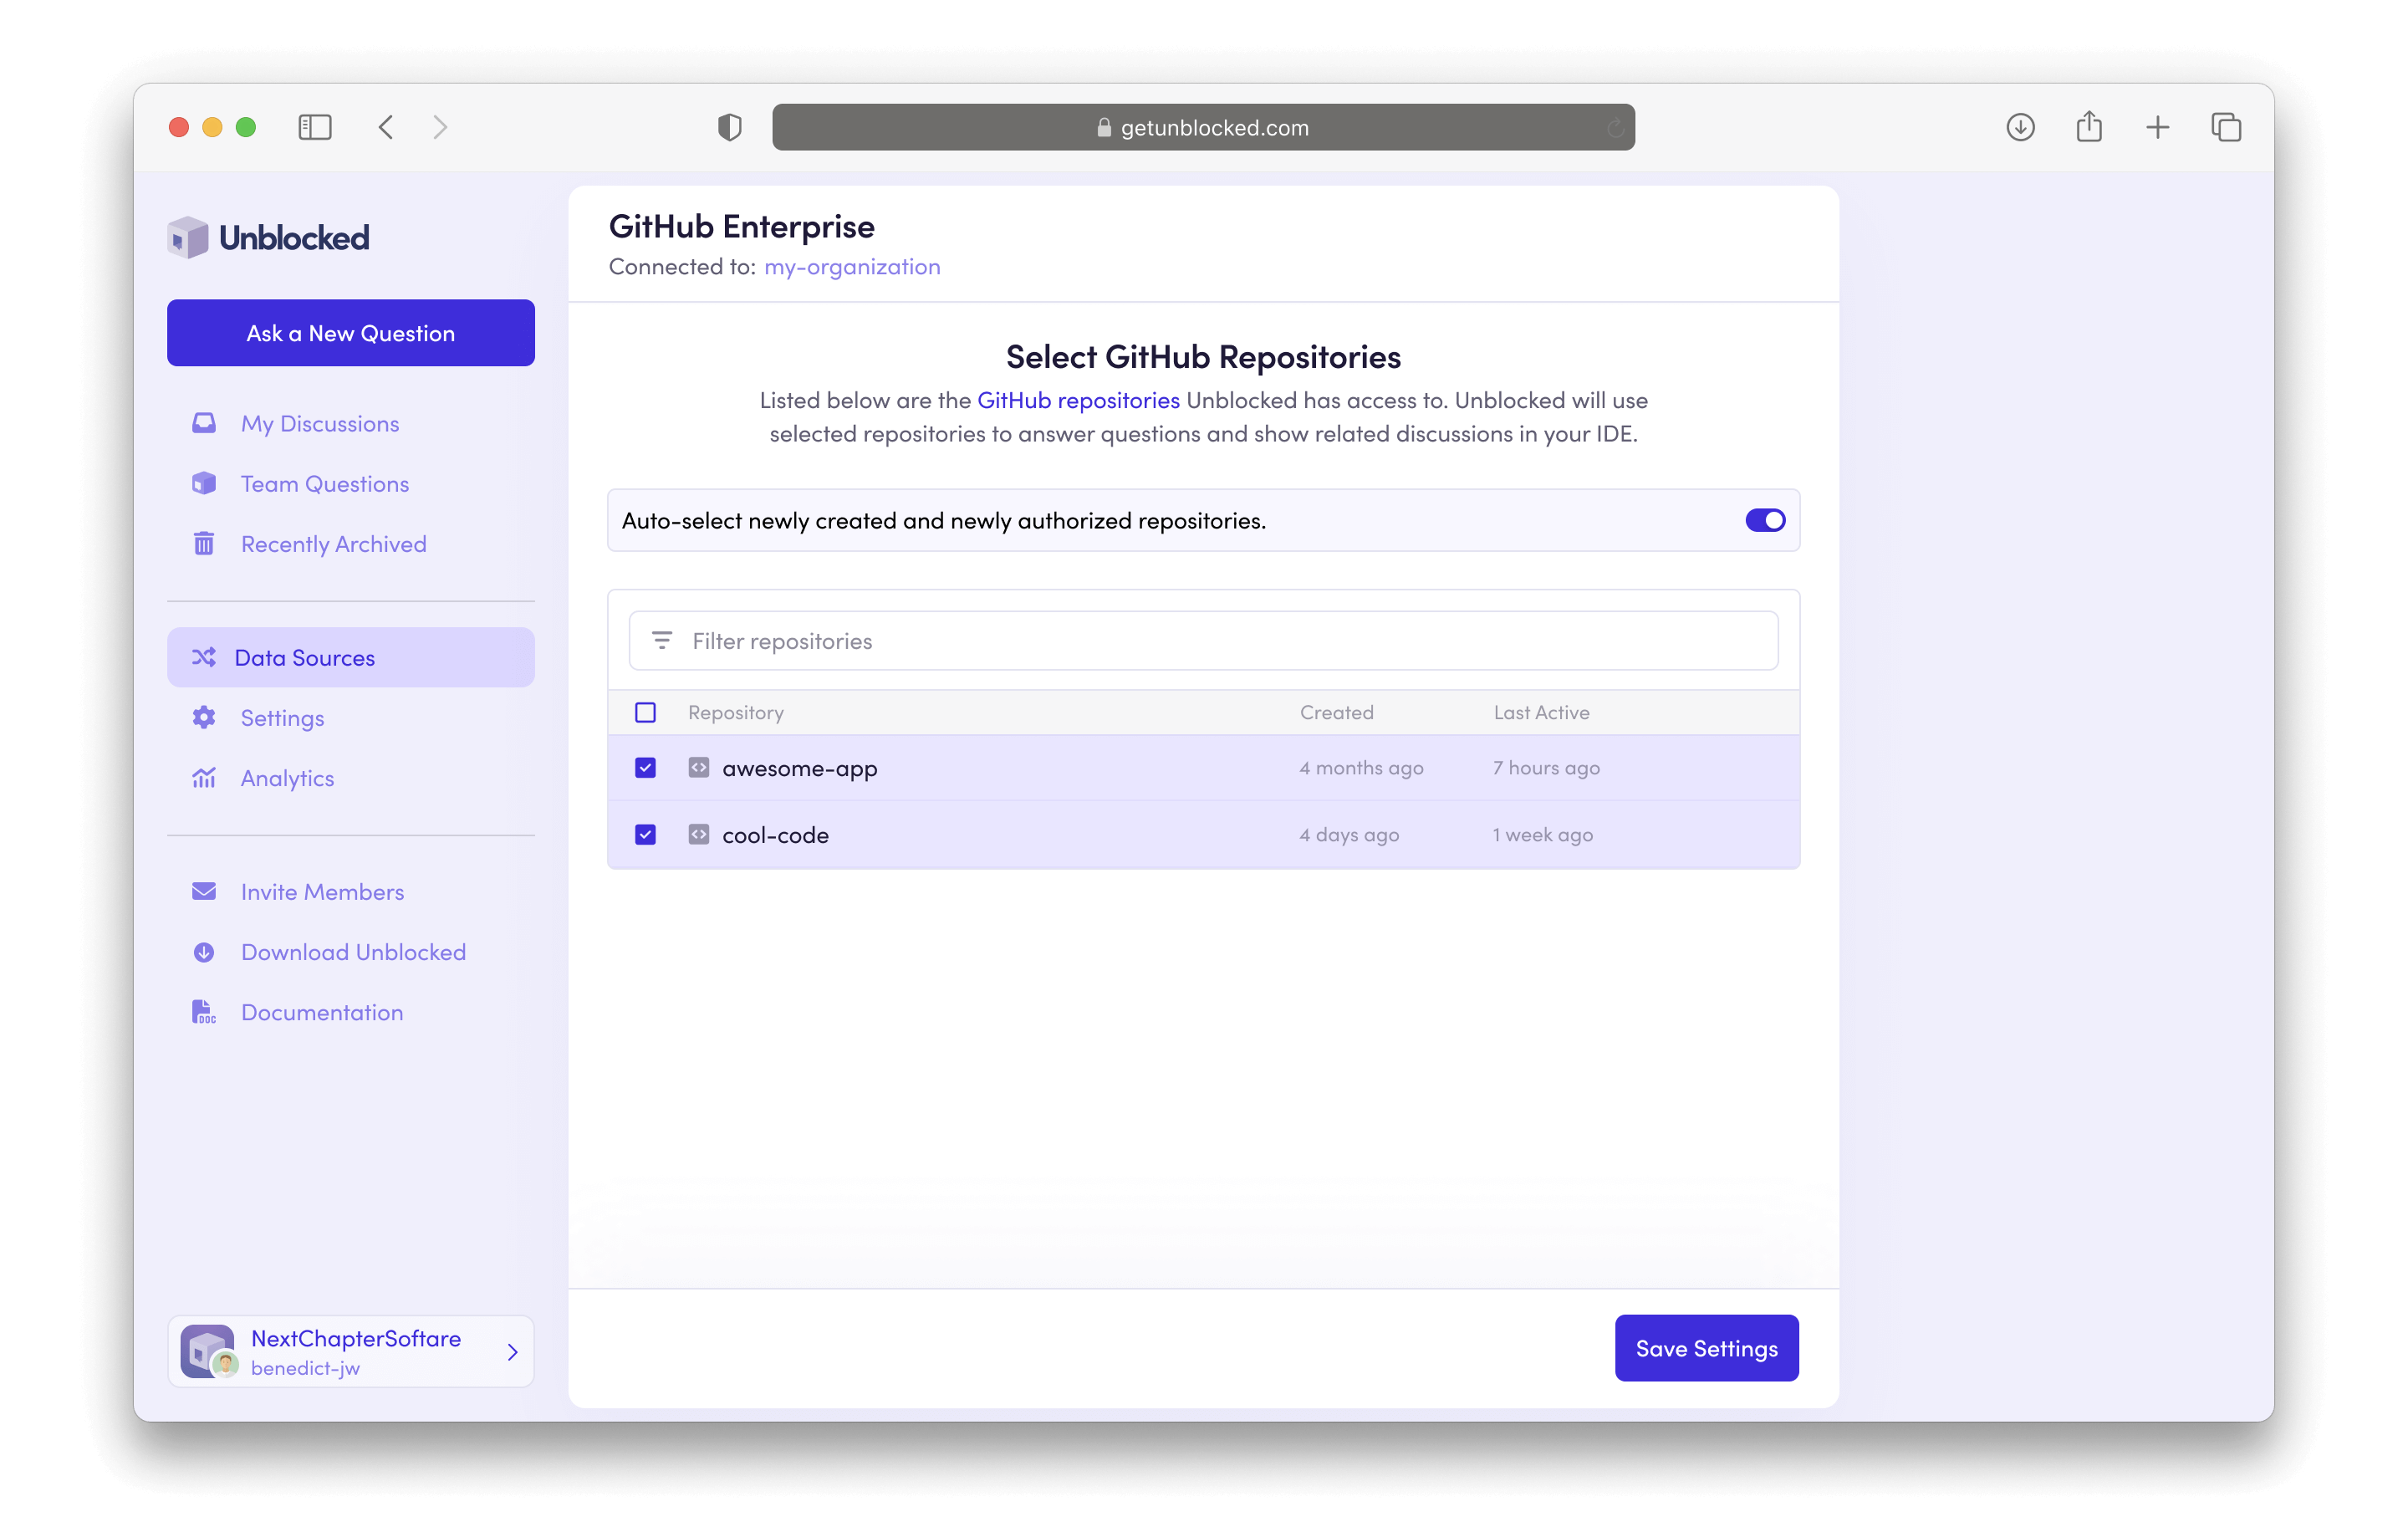
Task: Expand the NextChapterSoftare team switcher chevron
Action: coord(513,1352)
